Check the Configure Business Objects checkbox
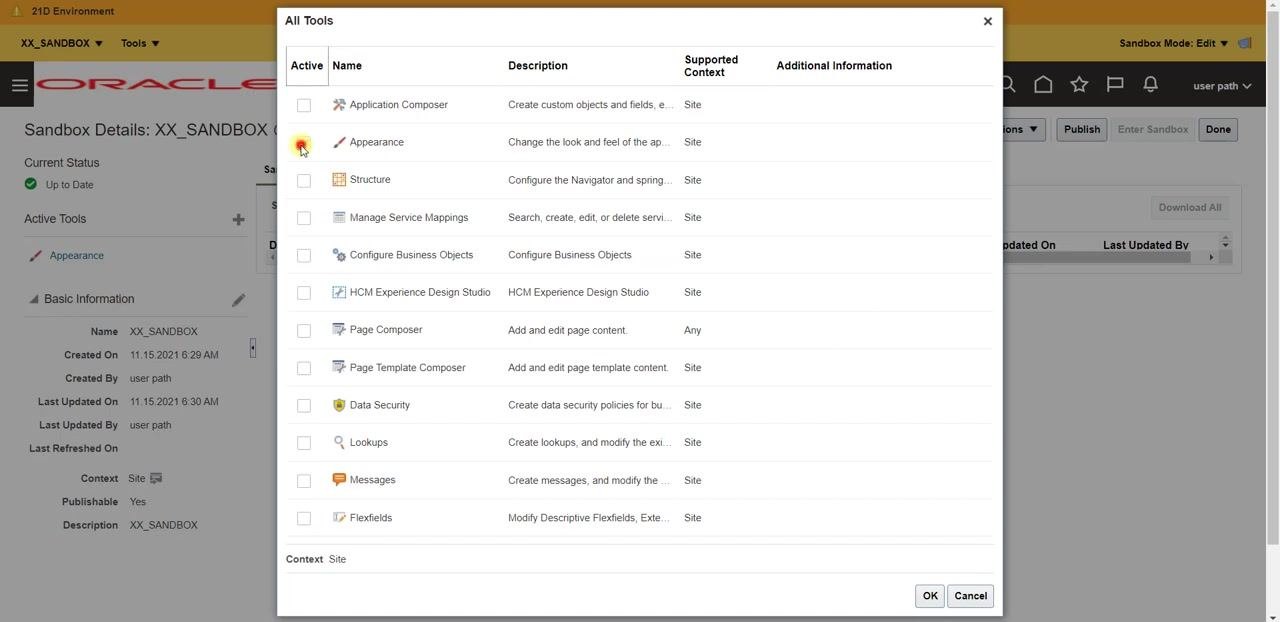1280x622 pixels. point(304,255)
